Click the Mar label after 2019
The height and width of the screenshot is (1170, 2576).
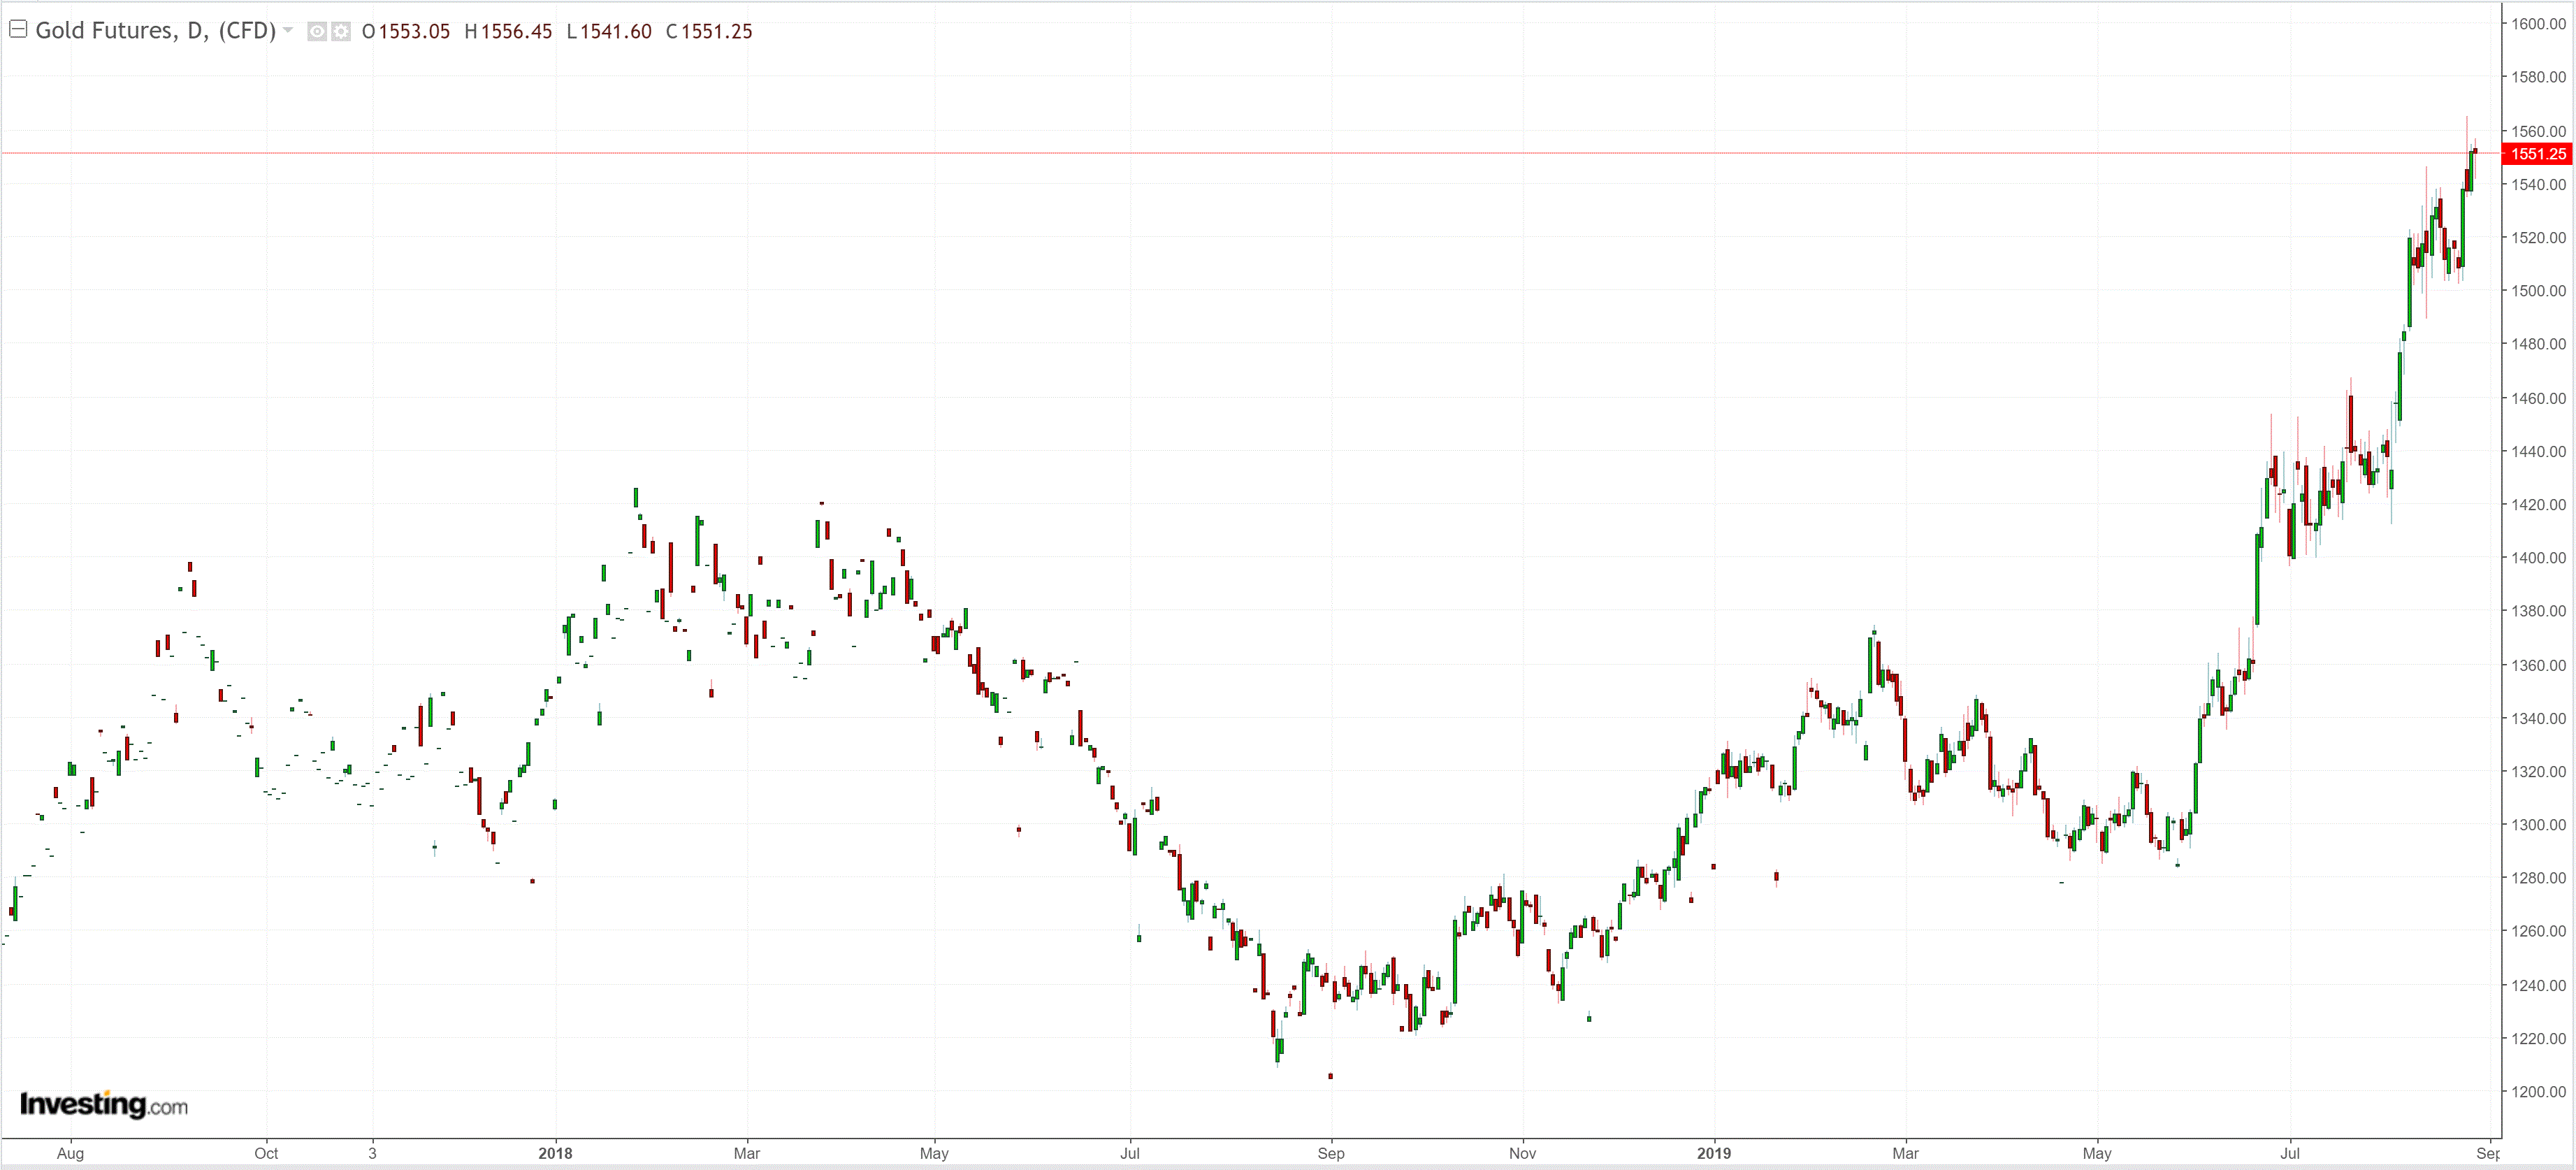click(1905, 1153)
